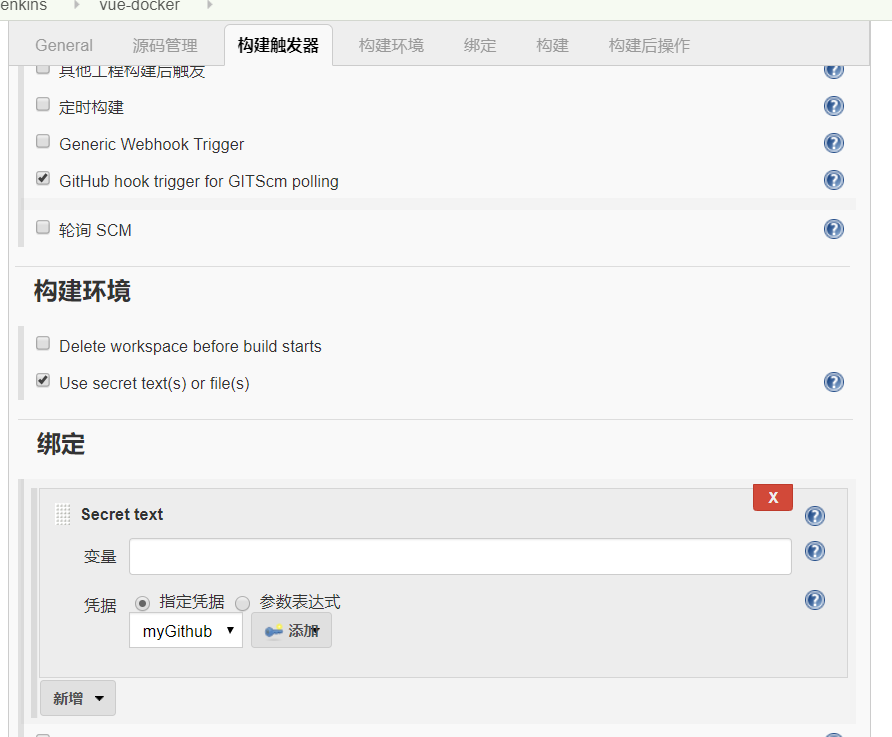Viewport: 892px width, 737px height.
Task: Open help icon at the top row
Action: [x=834, y=69]
